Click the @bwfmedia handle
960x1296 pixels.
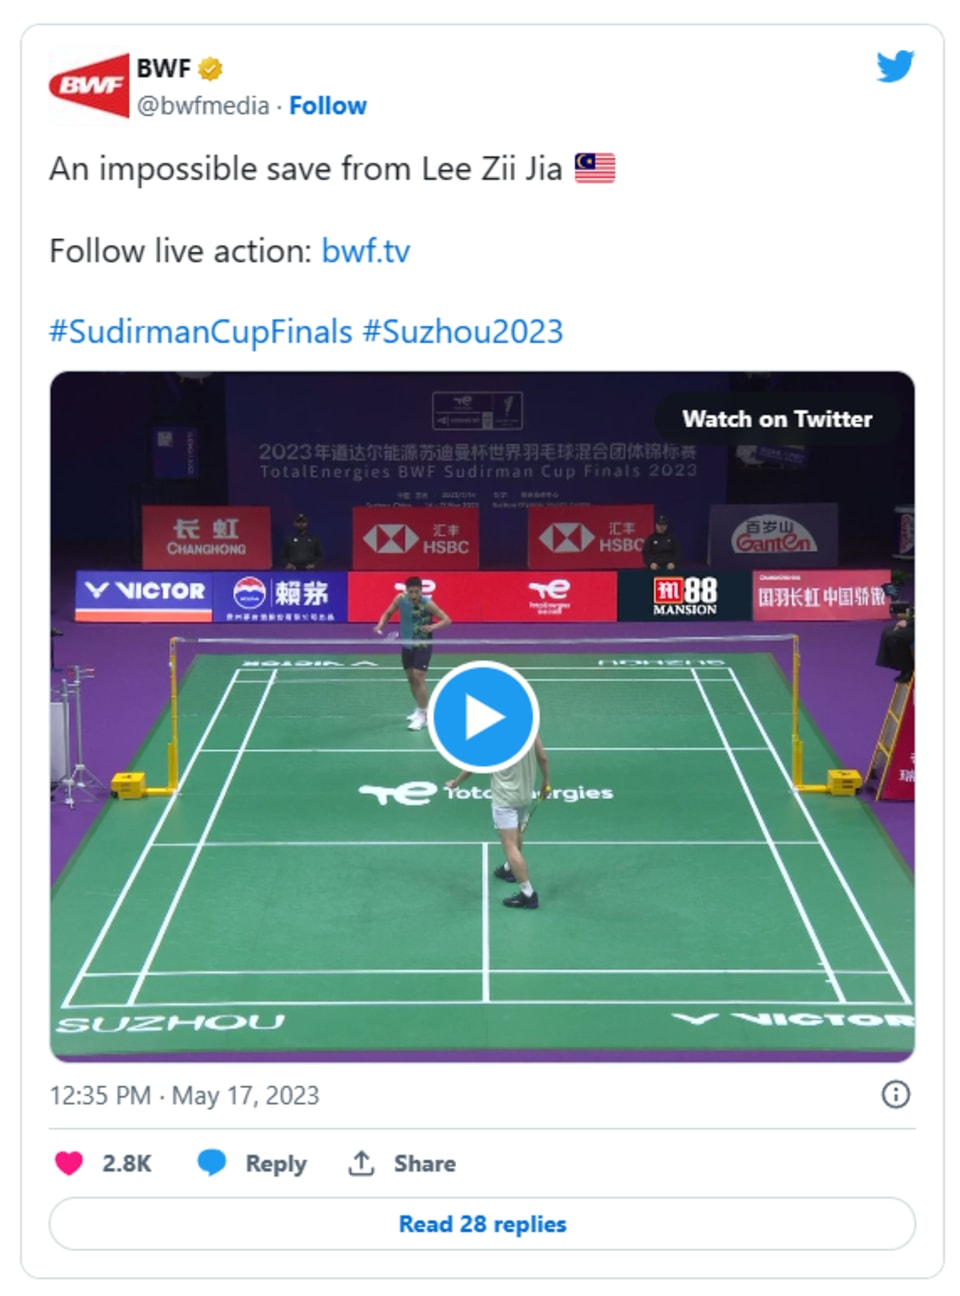coord(203,106)
